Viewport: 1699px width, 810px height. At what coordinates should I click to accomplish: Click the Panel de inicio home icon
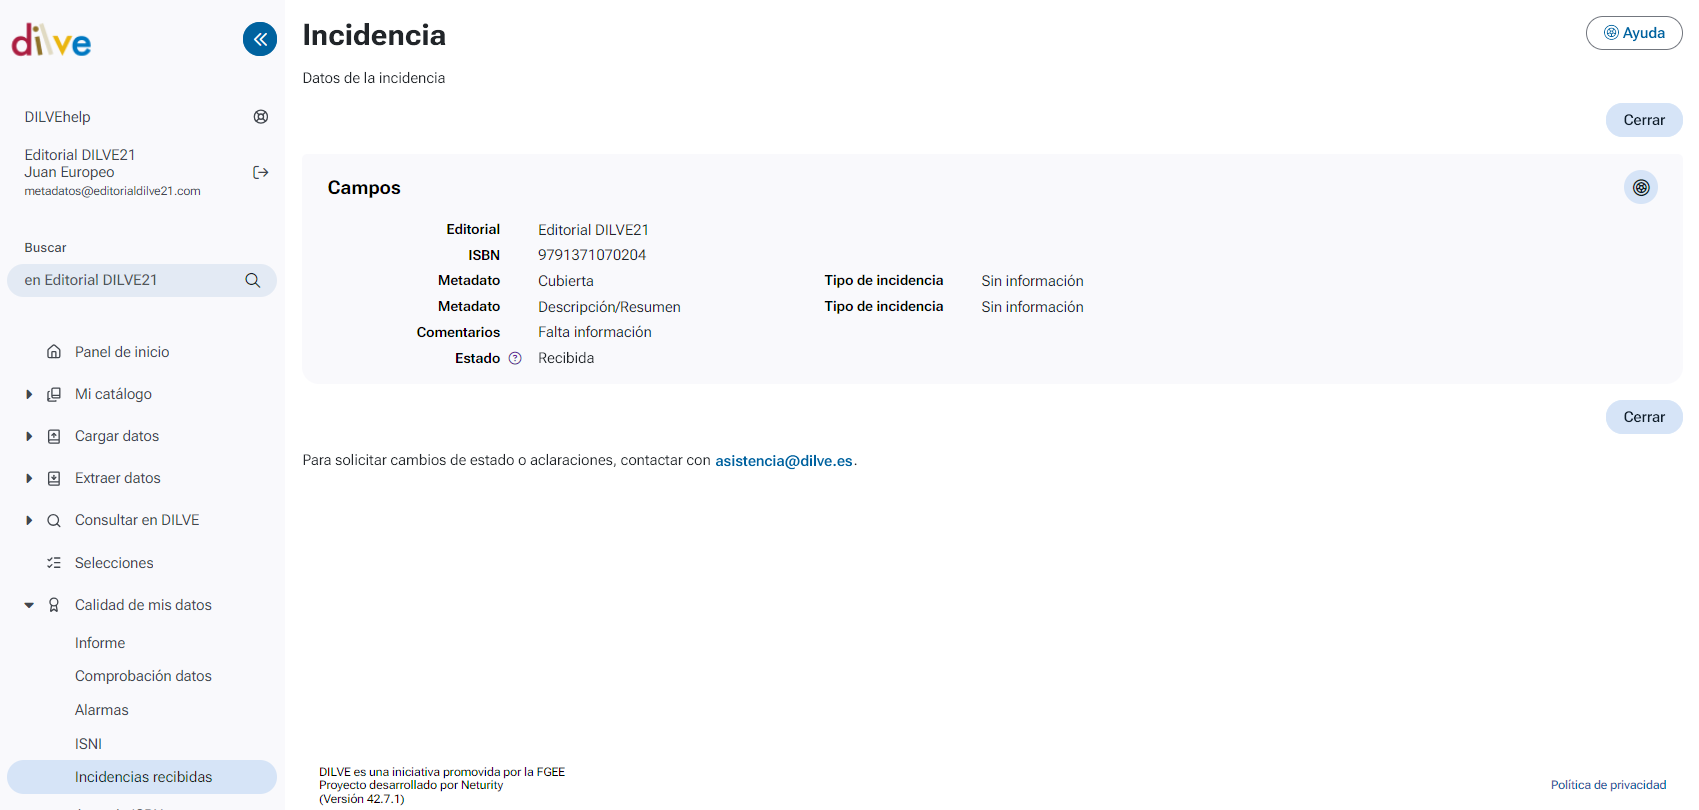click(x=54, y=352)
